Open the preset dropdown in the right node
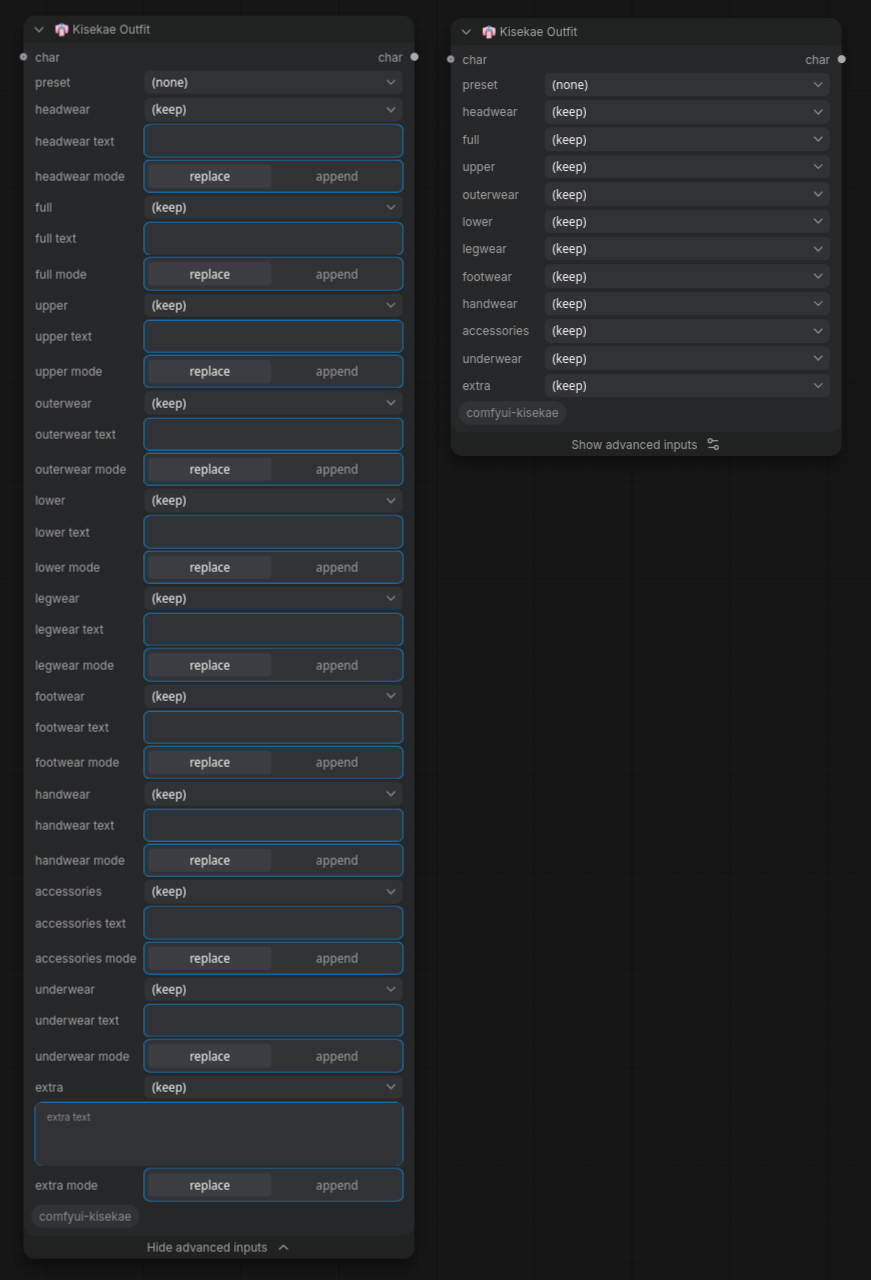 687,85
